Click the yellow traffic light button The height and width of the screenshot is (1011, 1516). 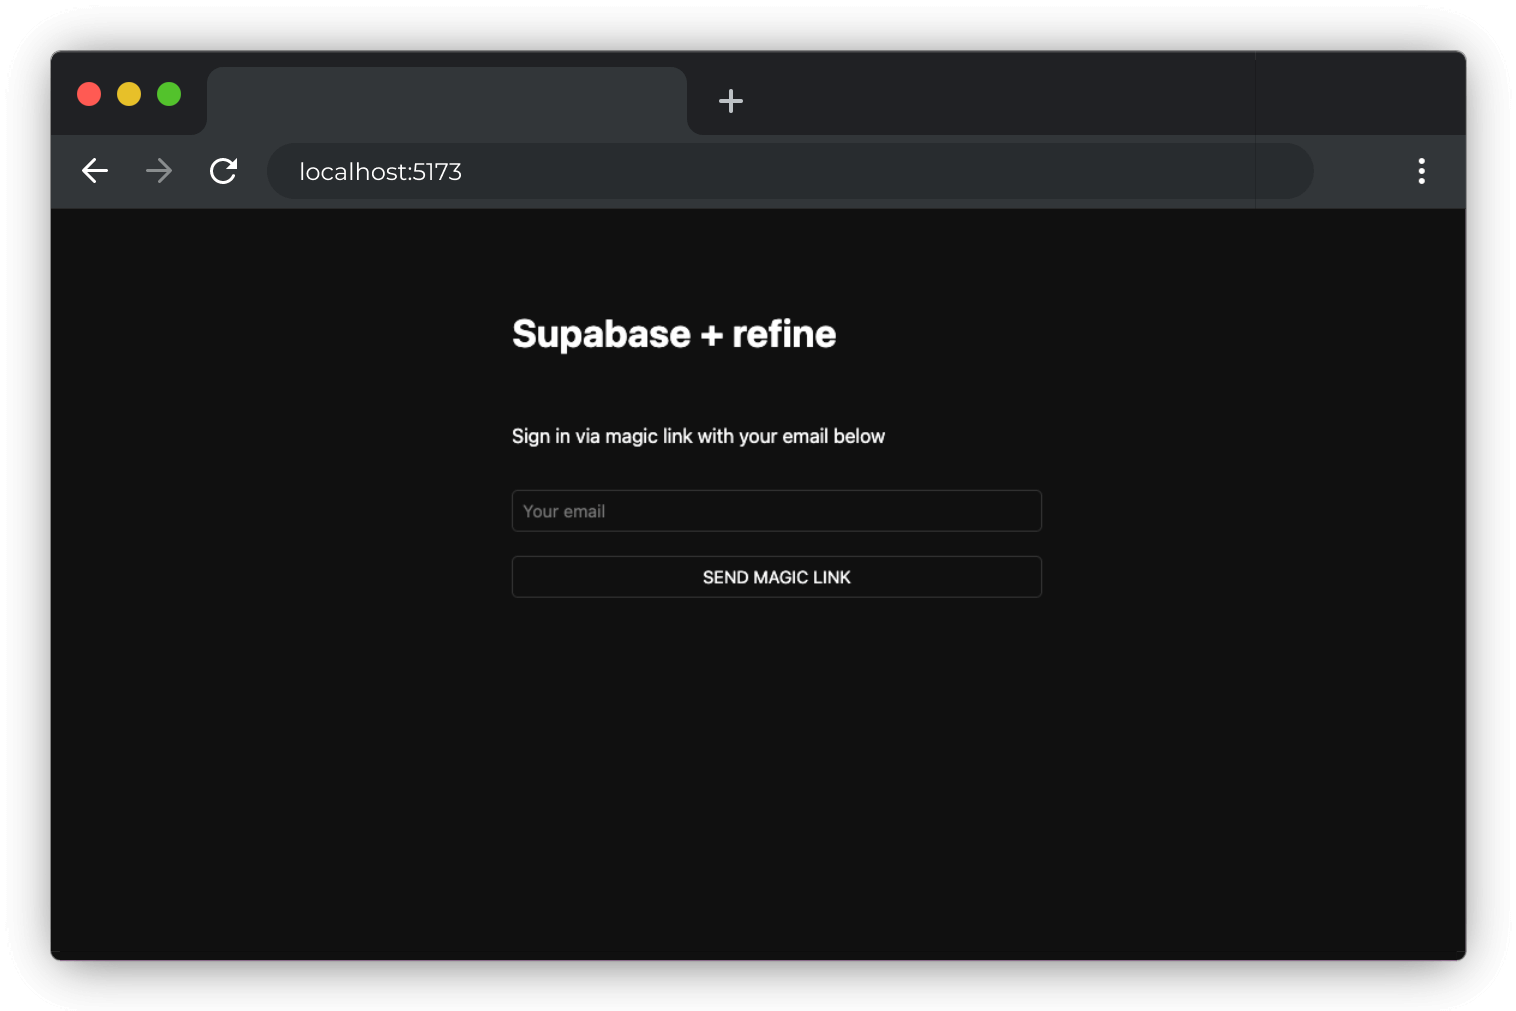pyautogui.click(x=128, y=93)
